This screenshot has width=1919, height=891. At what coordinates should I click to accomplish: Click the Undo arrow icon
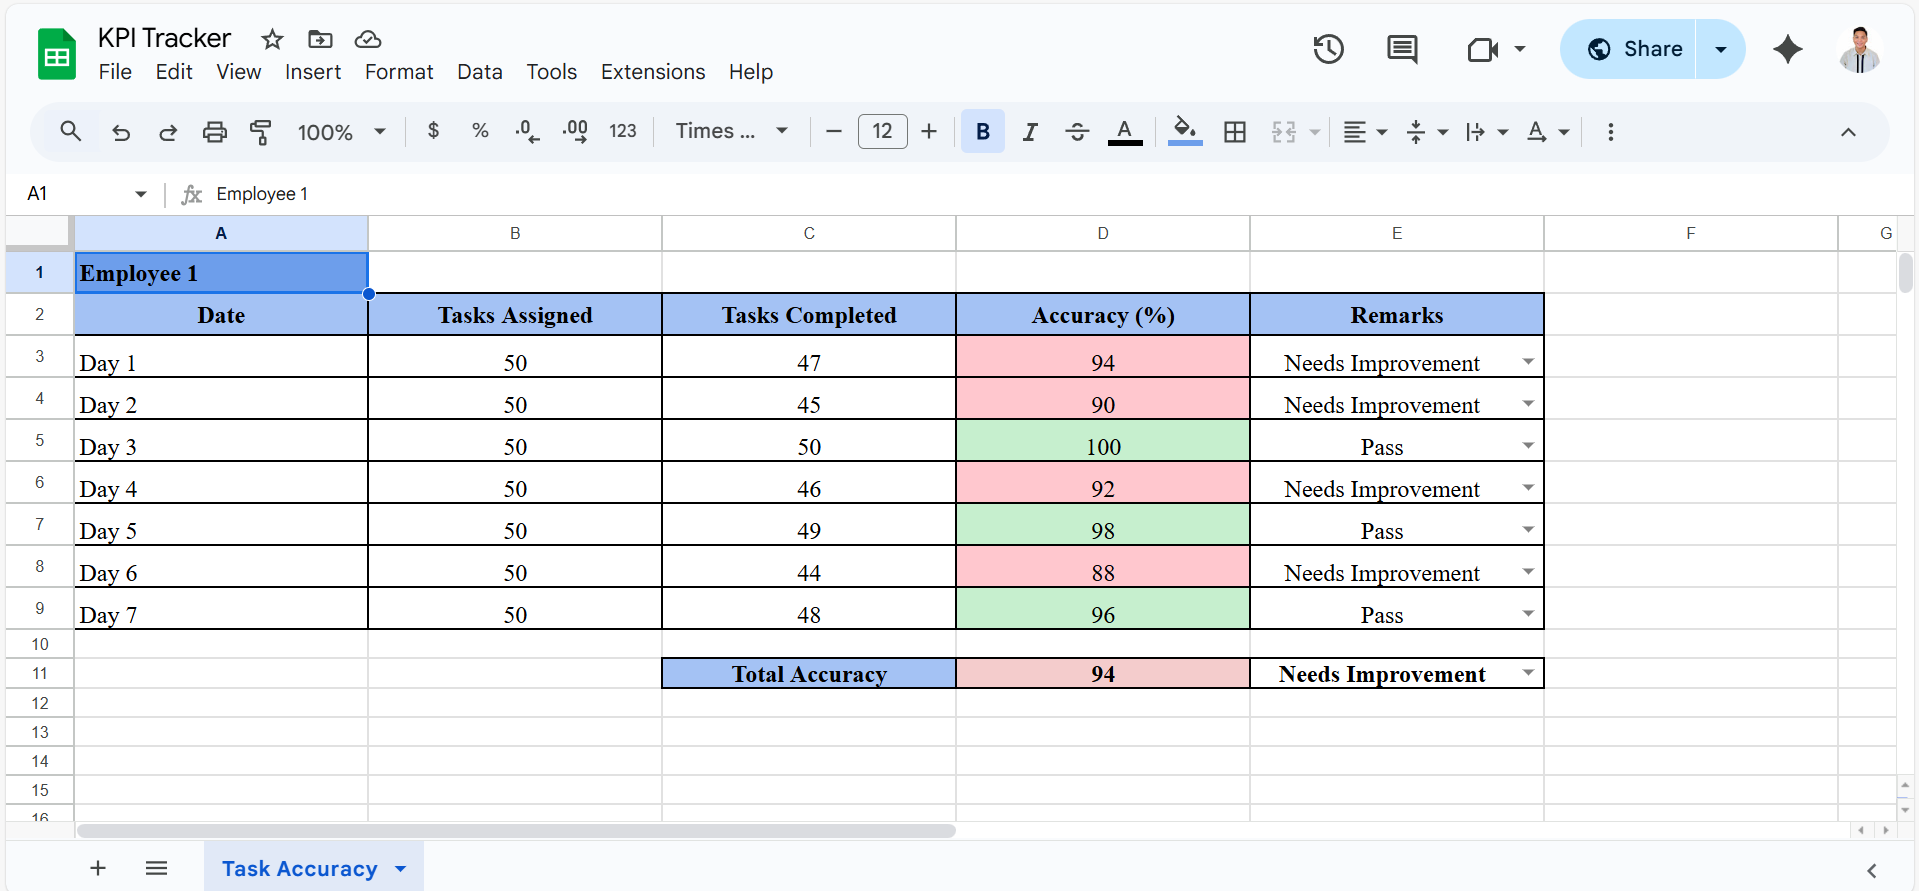[x=121, y=132]
